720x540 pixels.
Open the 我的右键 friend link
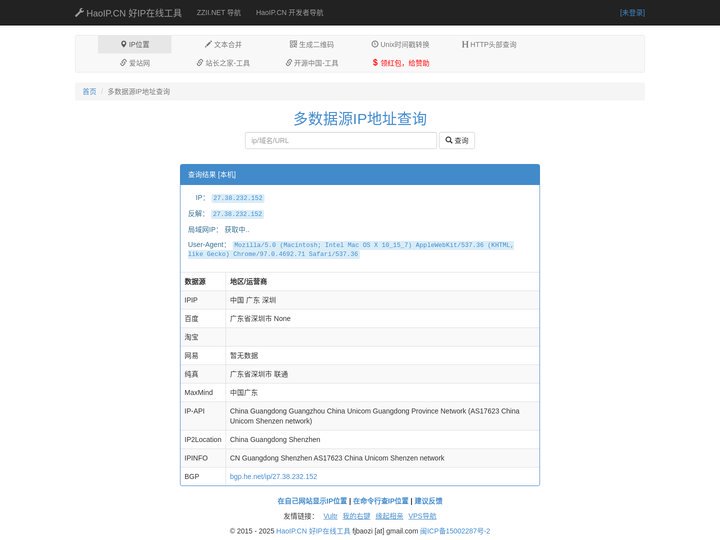pyautogui.click(x=356, y=516)
